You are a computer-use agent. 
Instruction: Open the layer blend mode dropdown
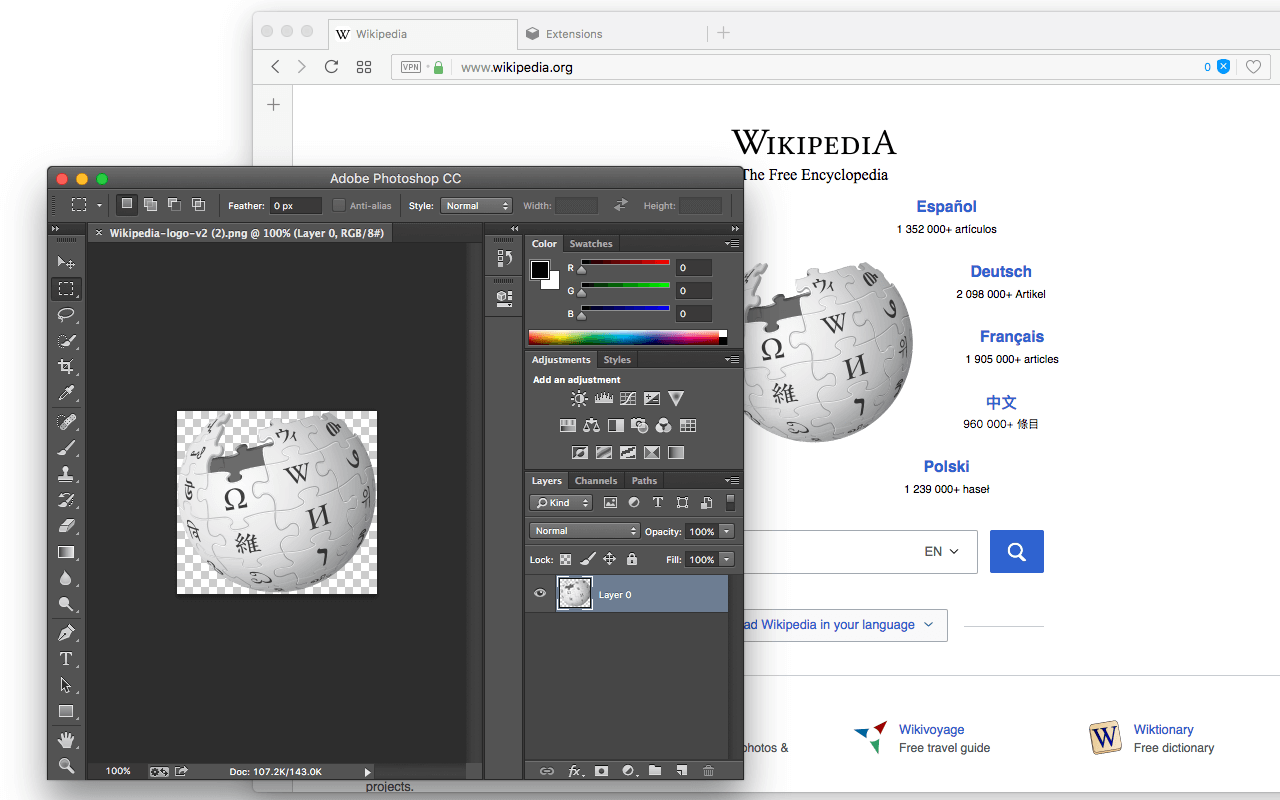click(584, 531)
